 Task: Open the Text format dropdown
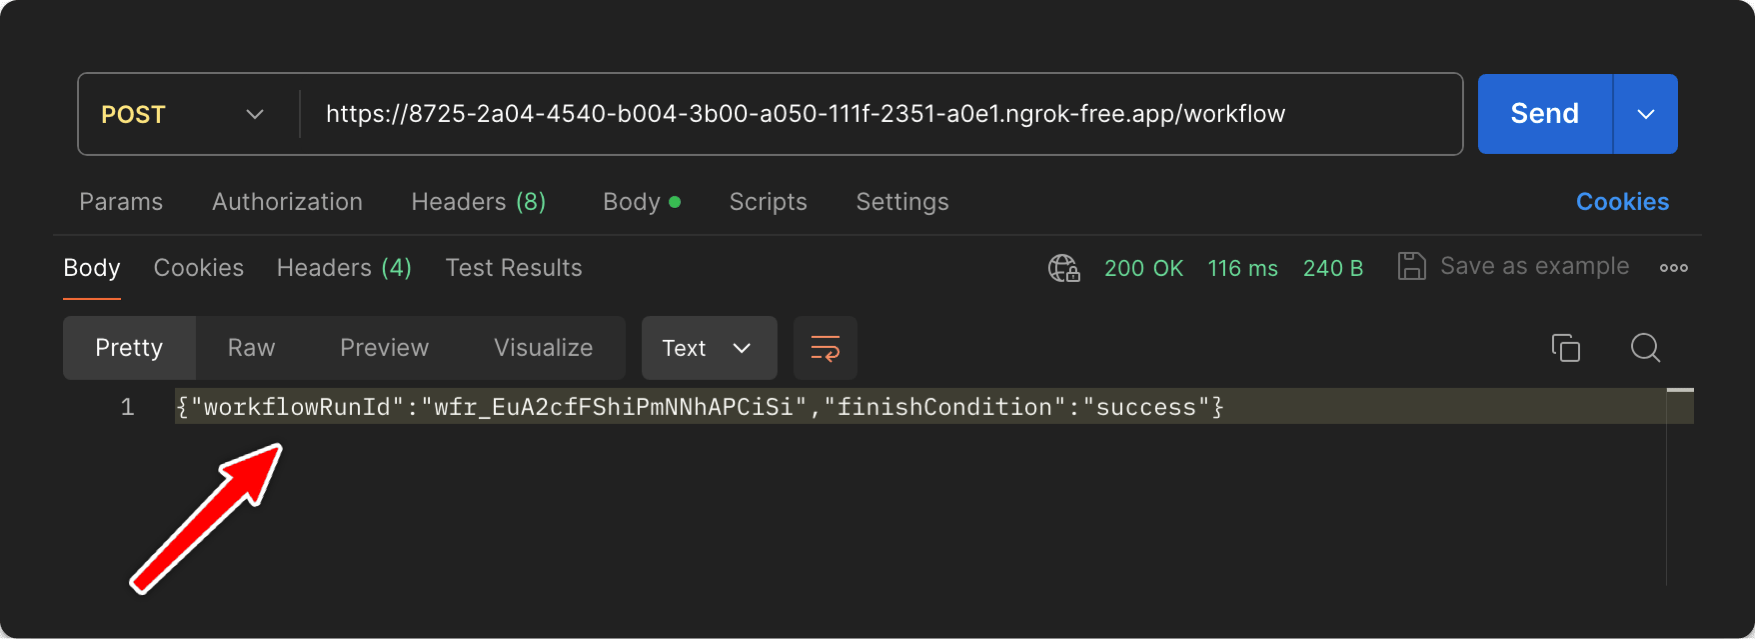pyautogui.click(x=709, y=348)
